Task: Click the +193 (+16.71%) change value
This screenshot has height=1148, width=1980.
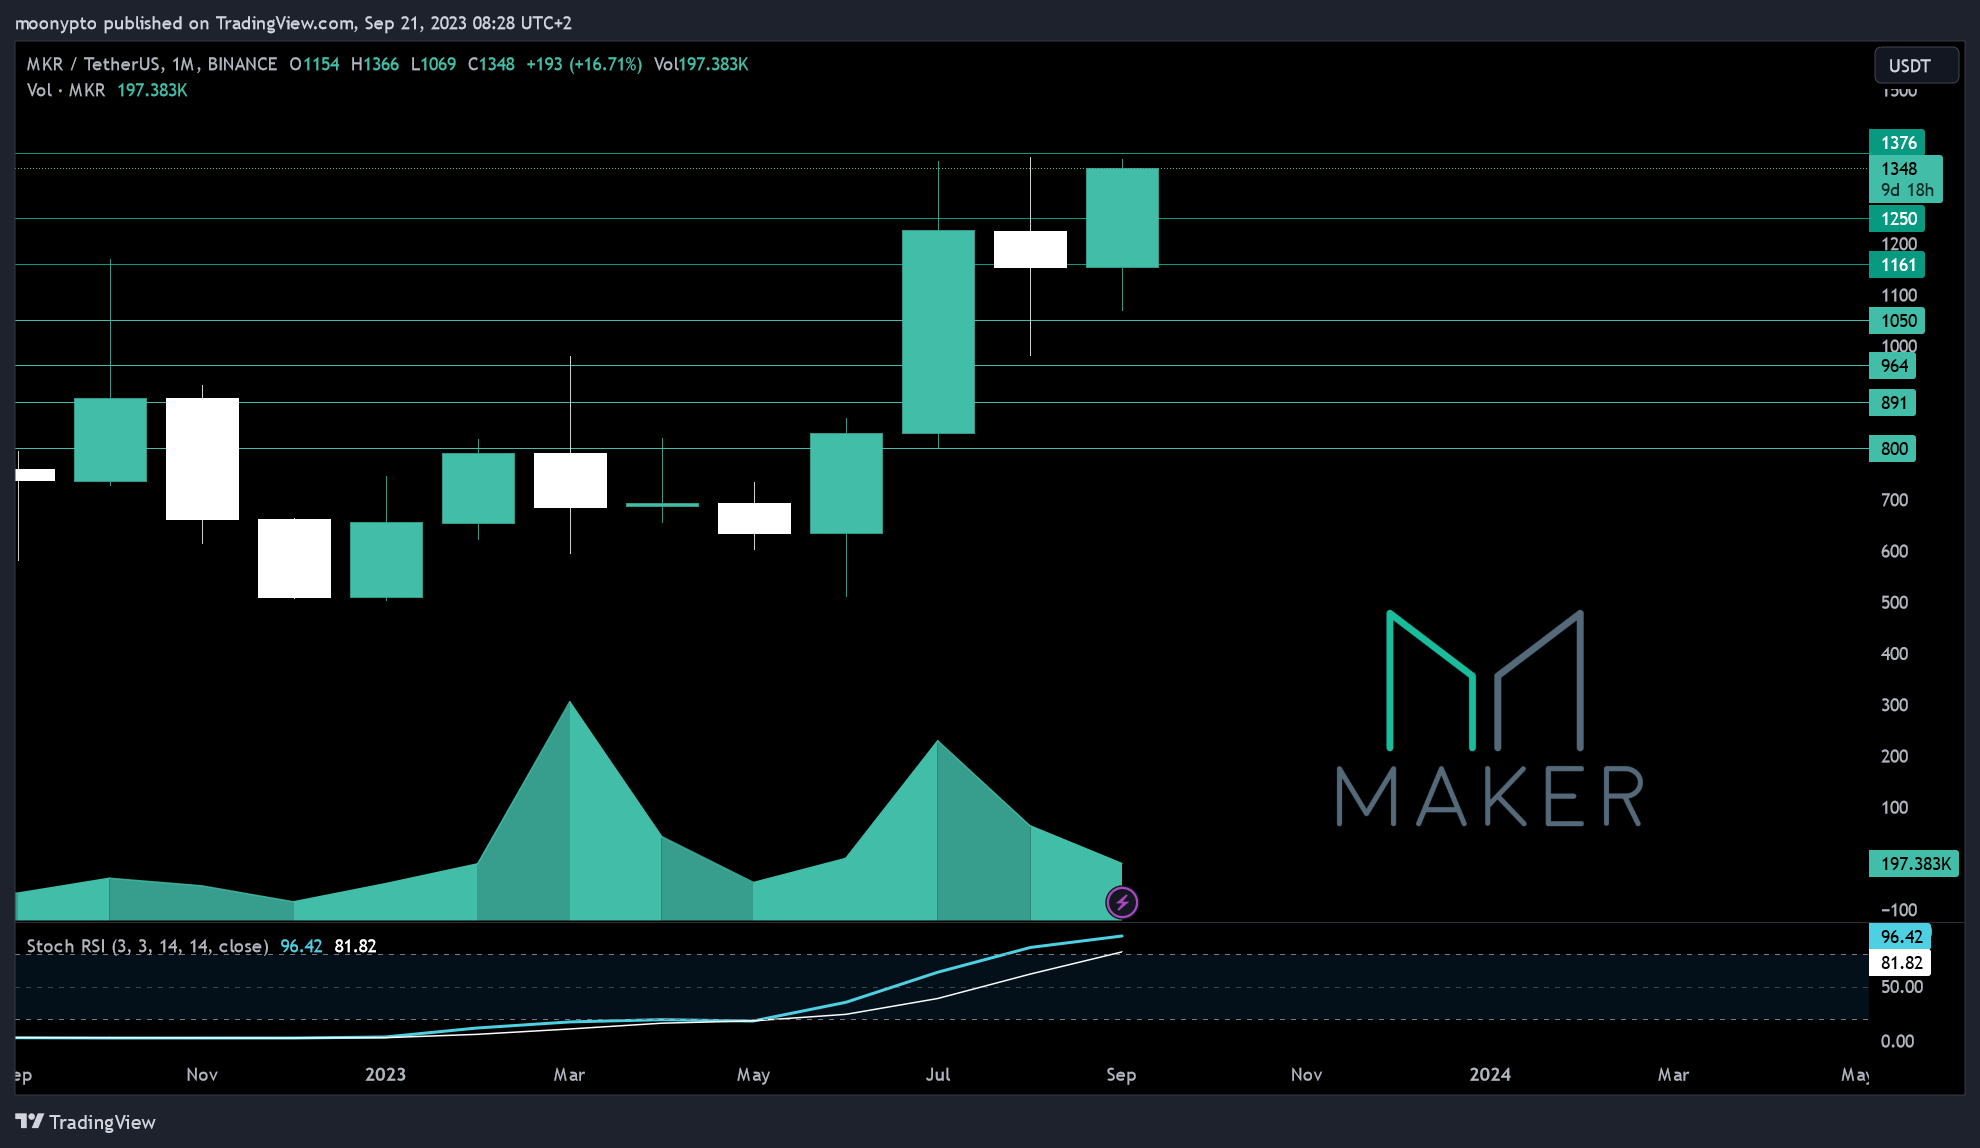Action: [584, 64]
